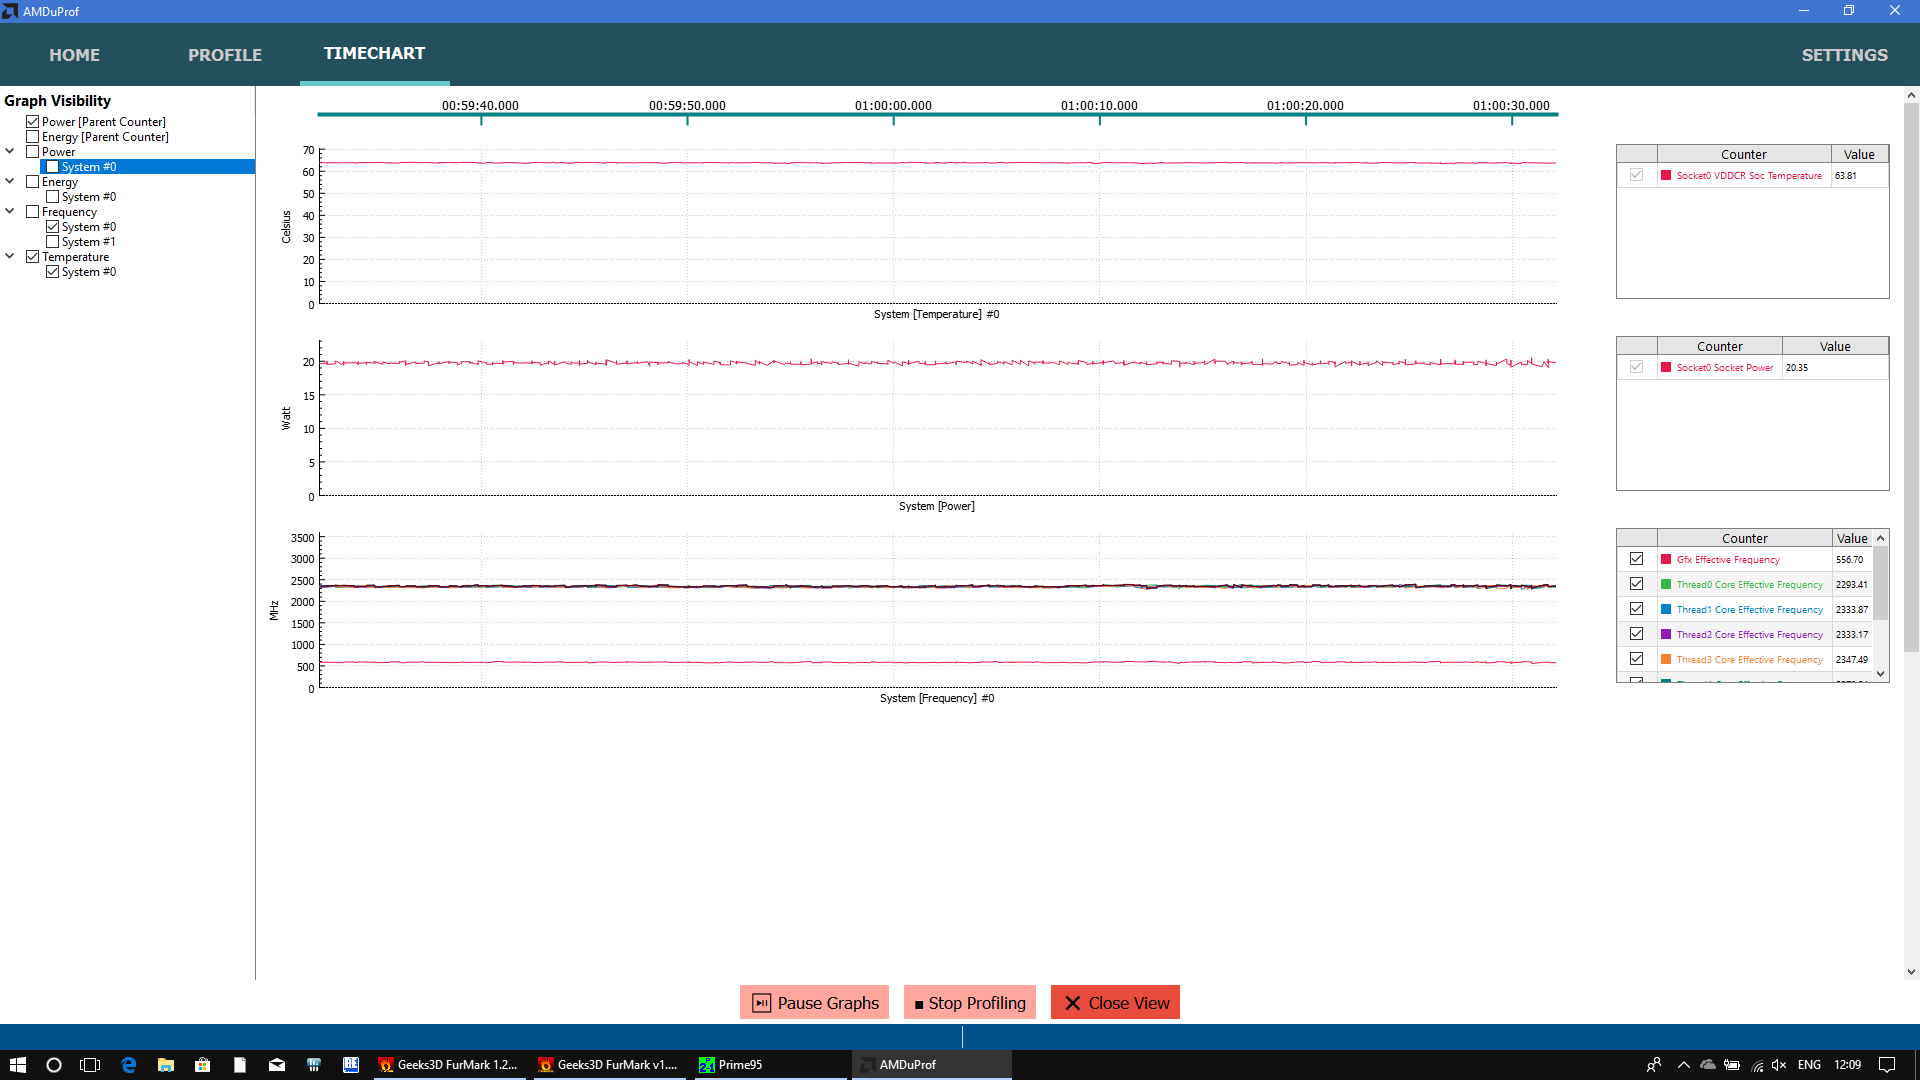Open File Explorer from the taskbar

[x=166, y=1065]
